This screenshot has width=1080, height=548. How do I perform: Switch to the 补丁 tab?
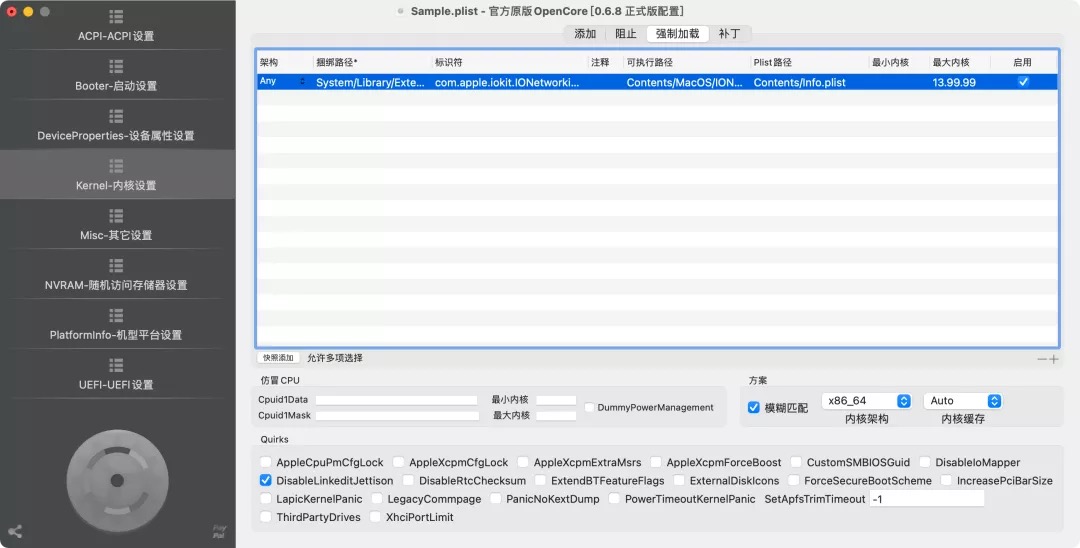730,34
